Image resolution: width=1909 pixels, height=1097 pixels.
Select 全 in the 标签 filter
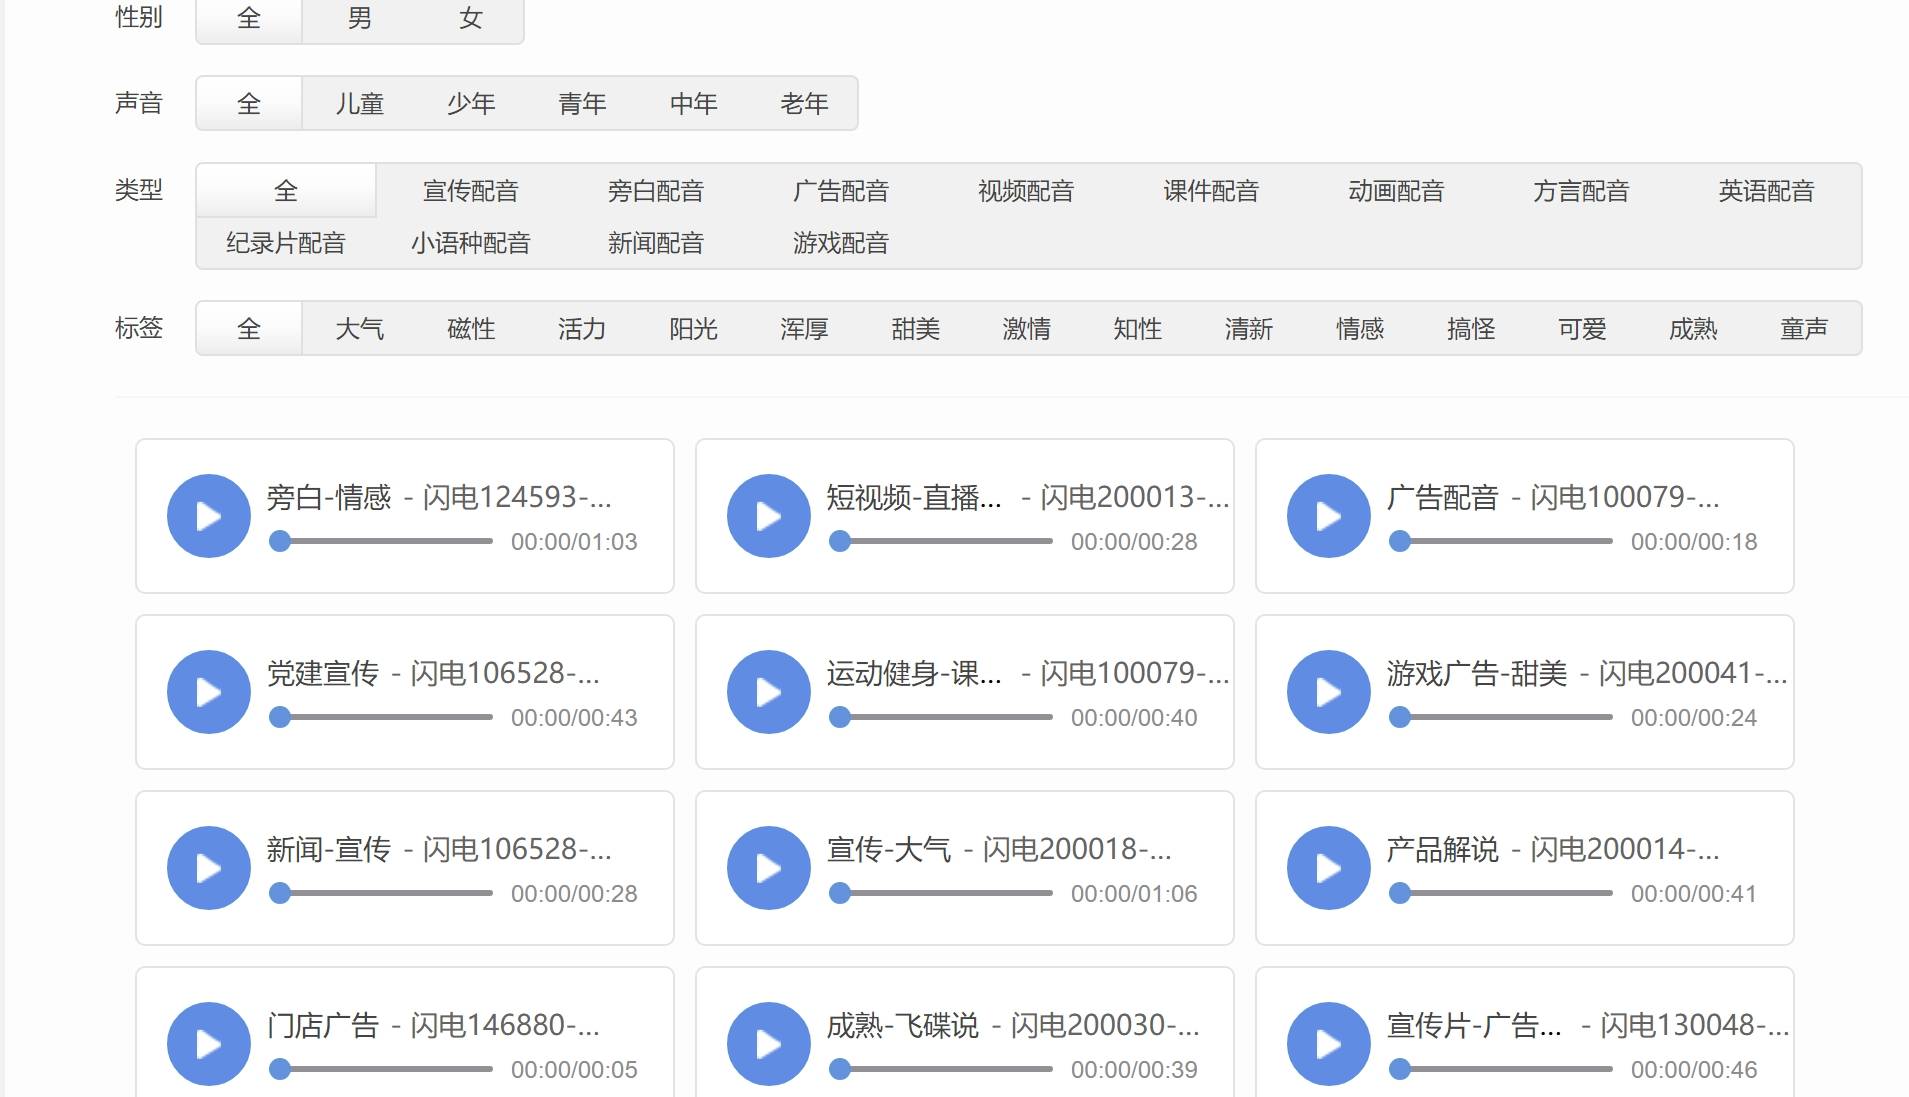tap(249, 328)
